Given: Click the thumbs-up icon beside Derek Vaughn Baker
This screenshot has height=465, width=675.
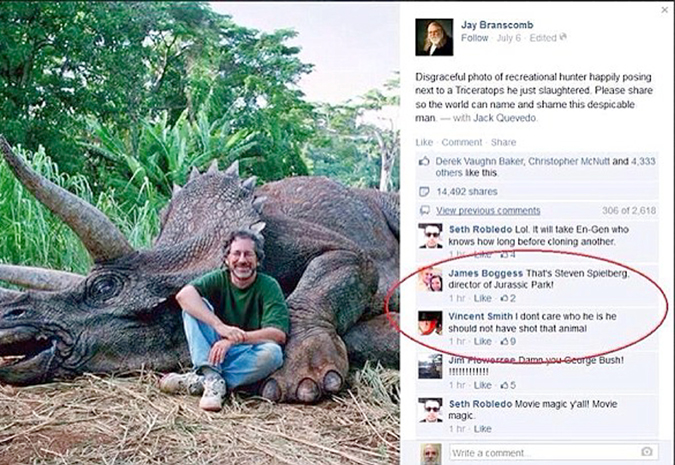Looking at the screenshot, I should pyautogui.click(x=424, y=160).
